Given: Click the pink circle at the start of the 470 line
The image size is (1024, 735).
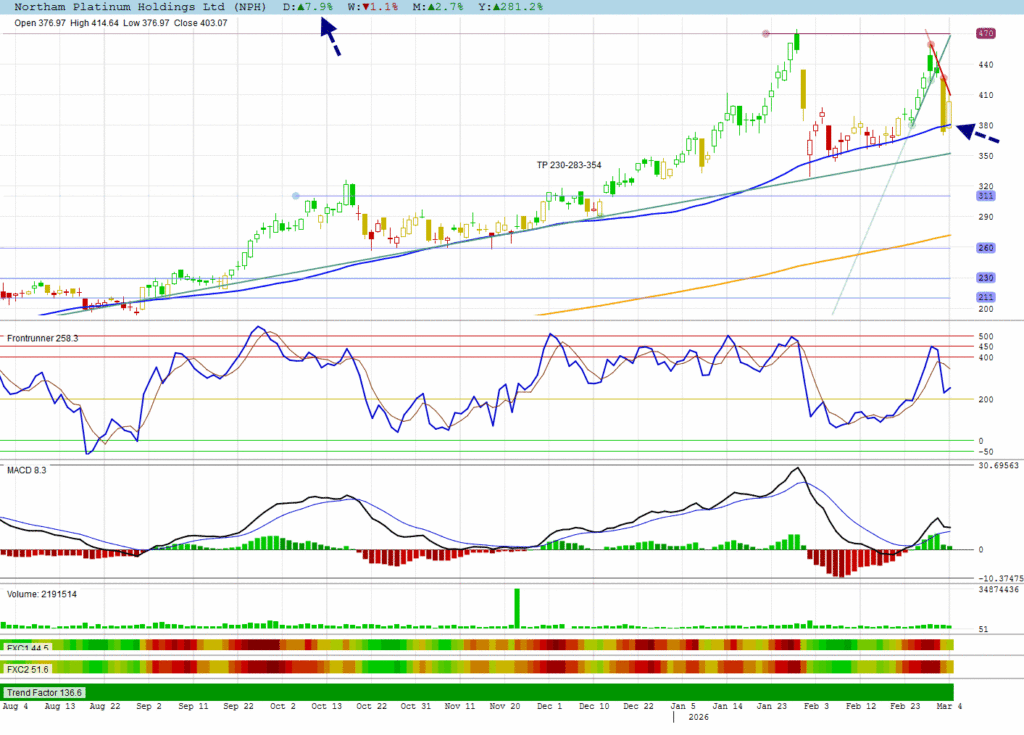Looking at the screenshot, I should (x=766, y=34).
